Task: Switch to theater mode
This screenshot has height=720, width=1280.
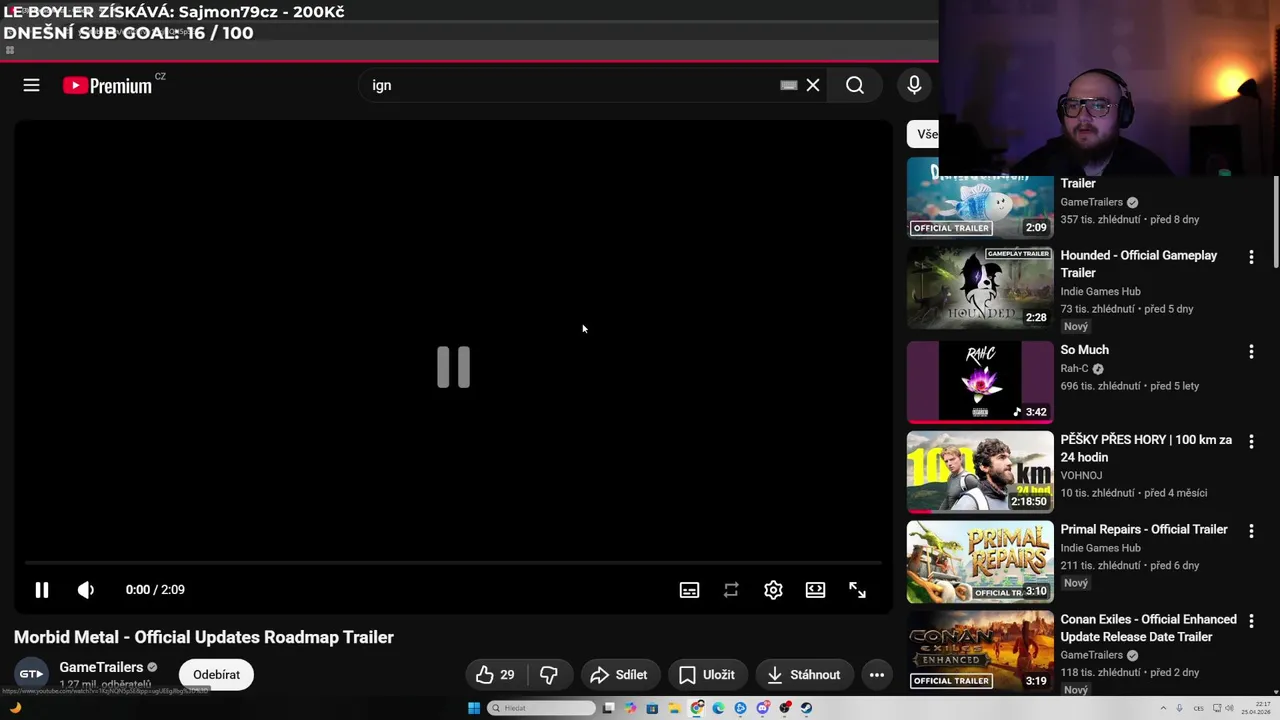Action: 815,590
